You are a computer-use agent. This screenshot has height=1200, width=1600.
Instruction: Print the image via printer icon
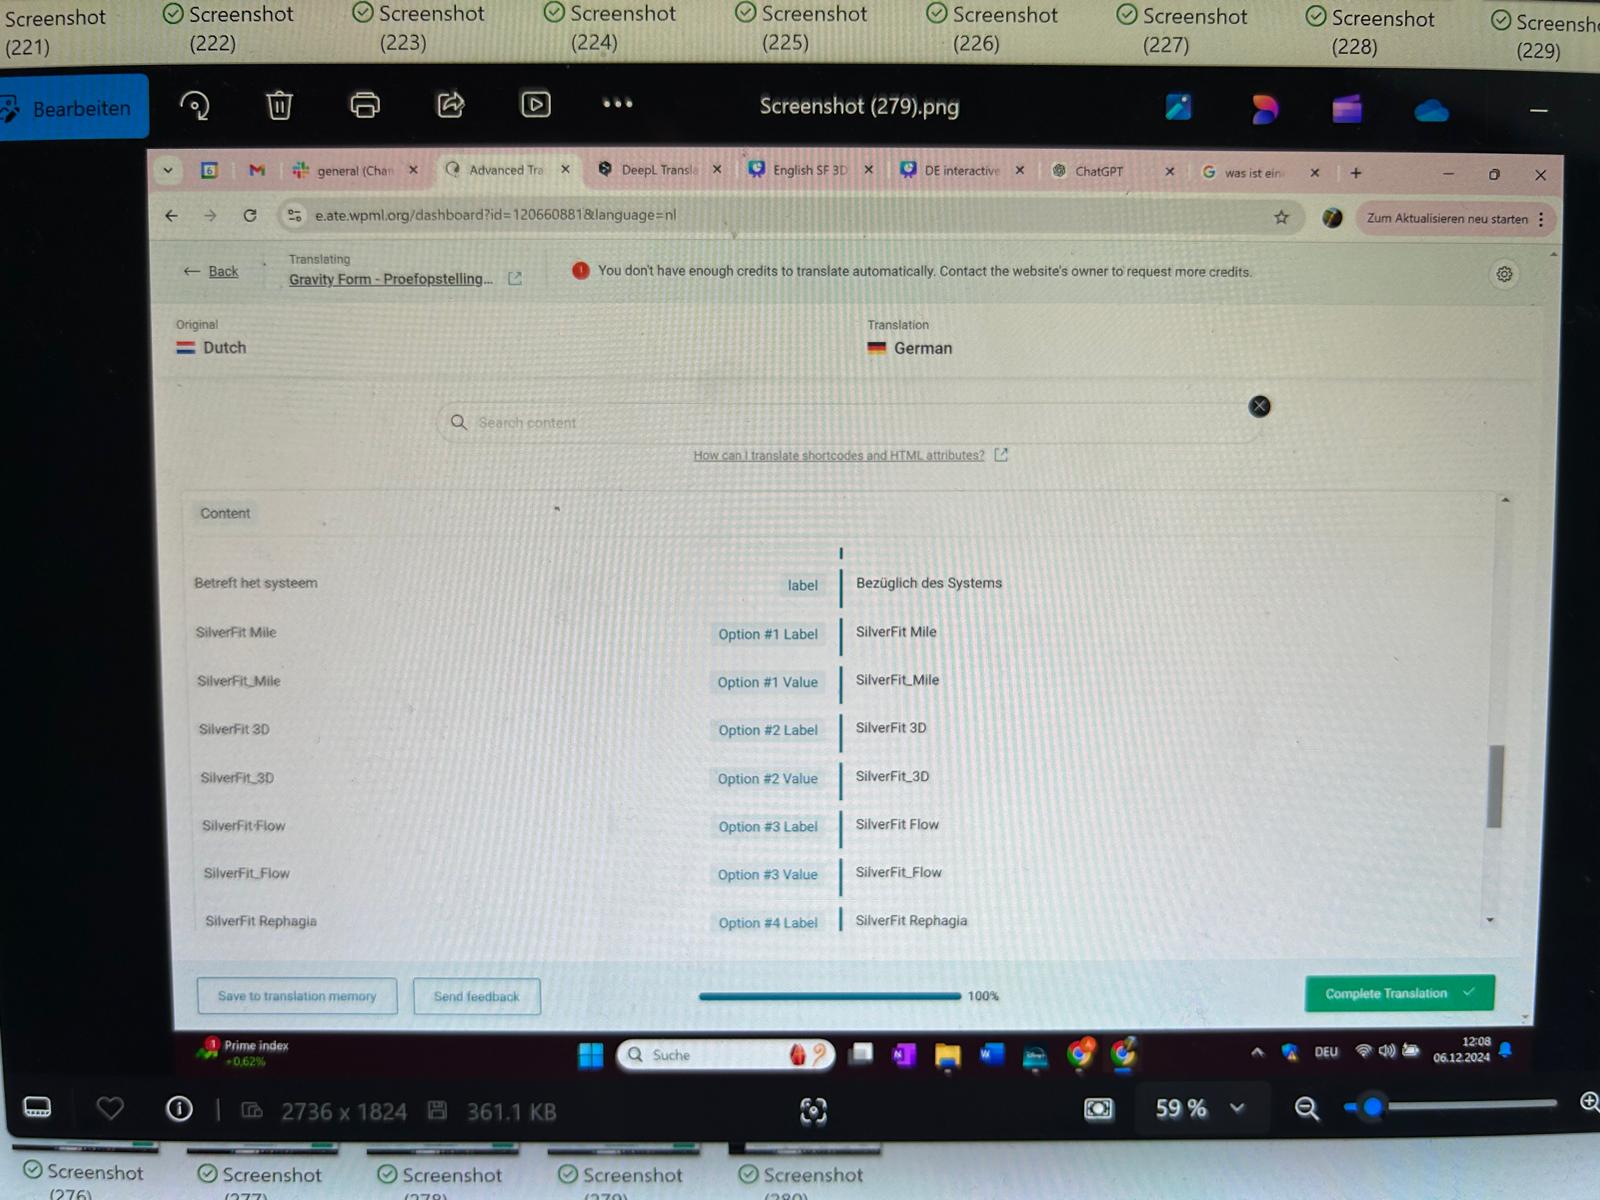click(365, 105)
